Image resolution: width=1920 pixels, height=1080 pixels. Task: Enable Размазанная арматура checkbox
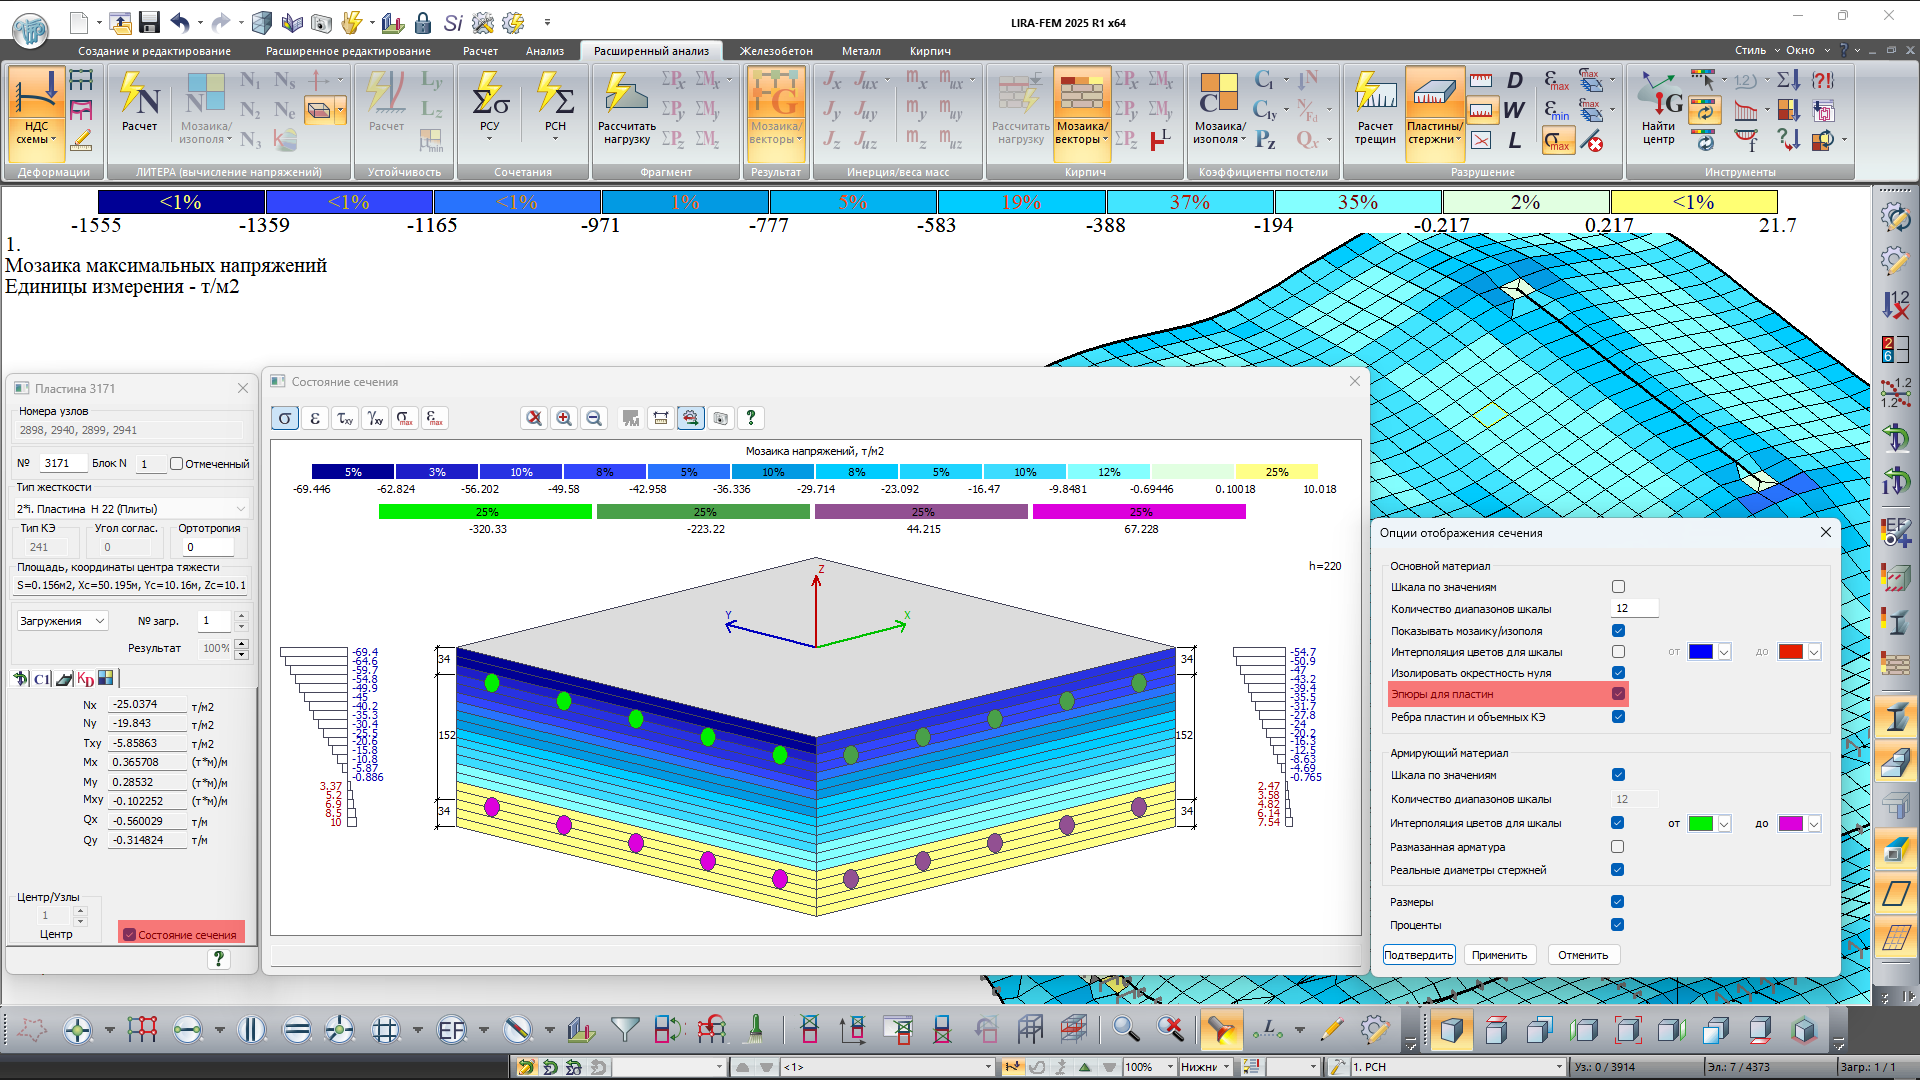point(1618,847)
